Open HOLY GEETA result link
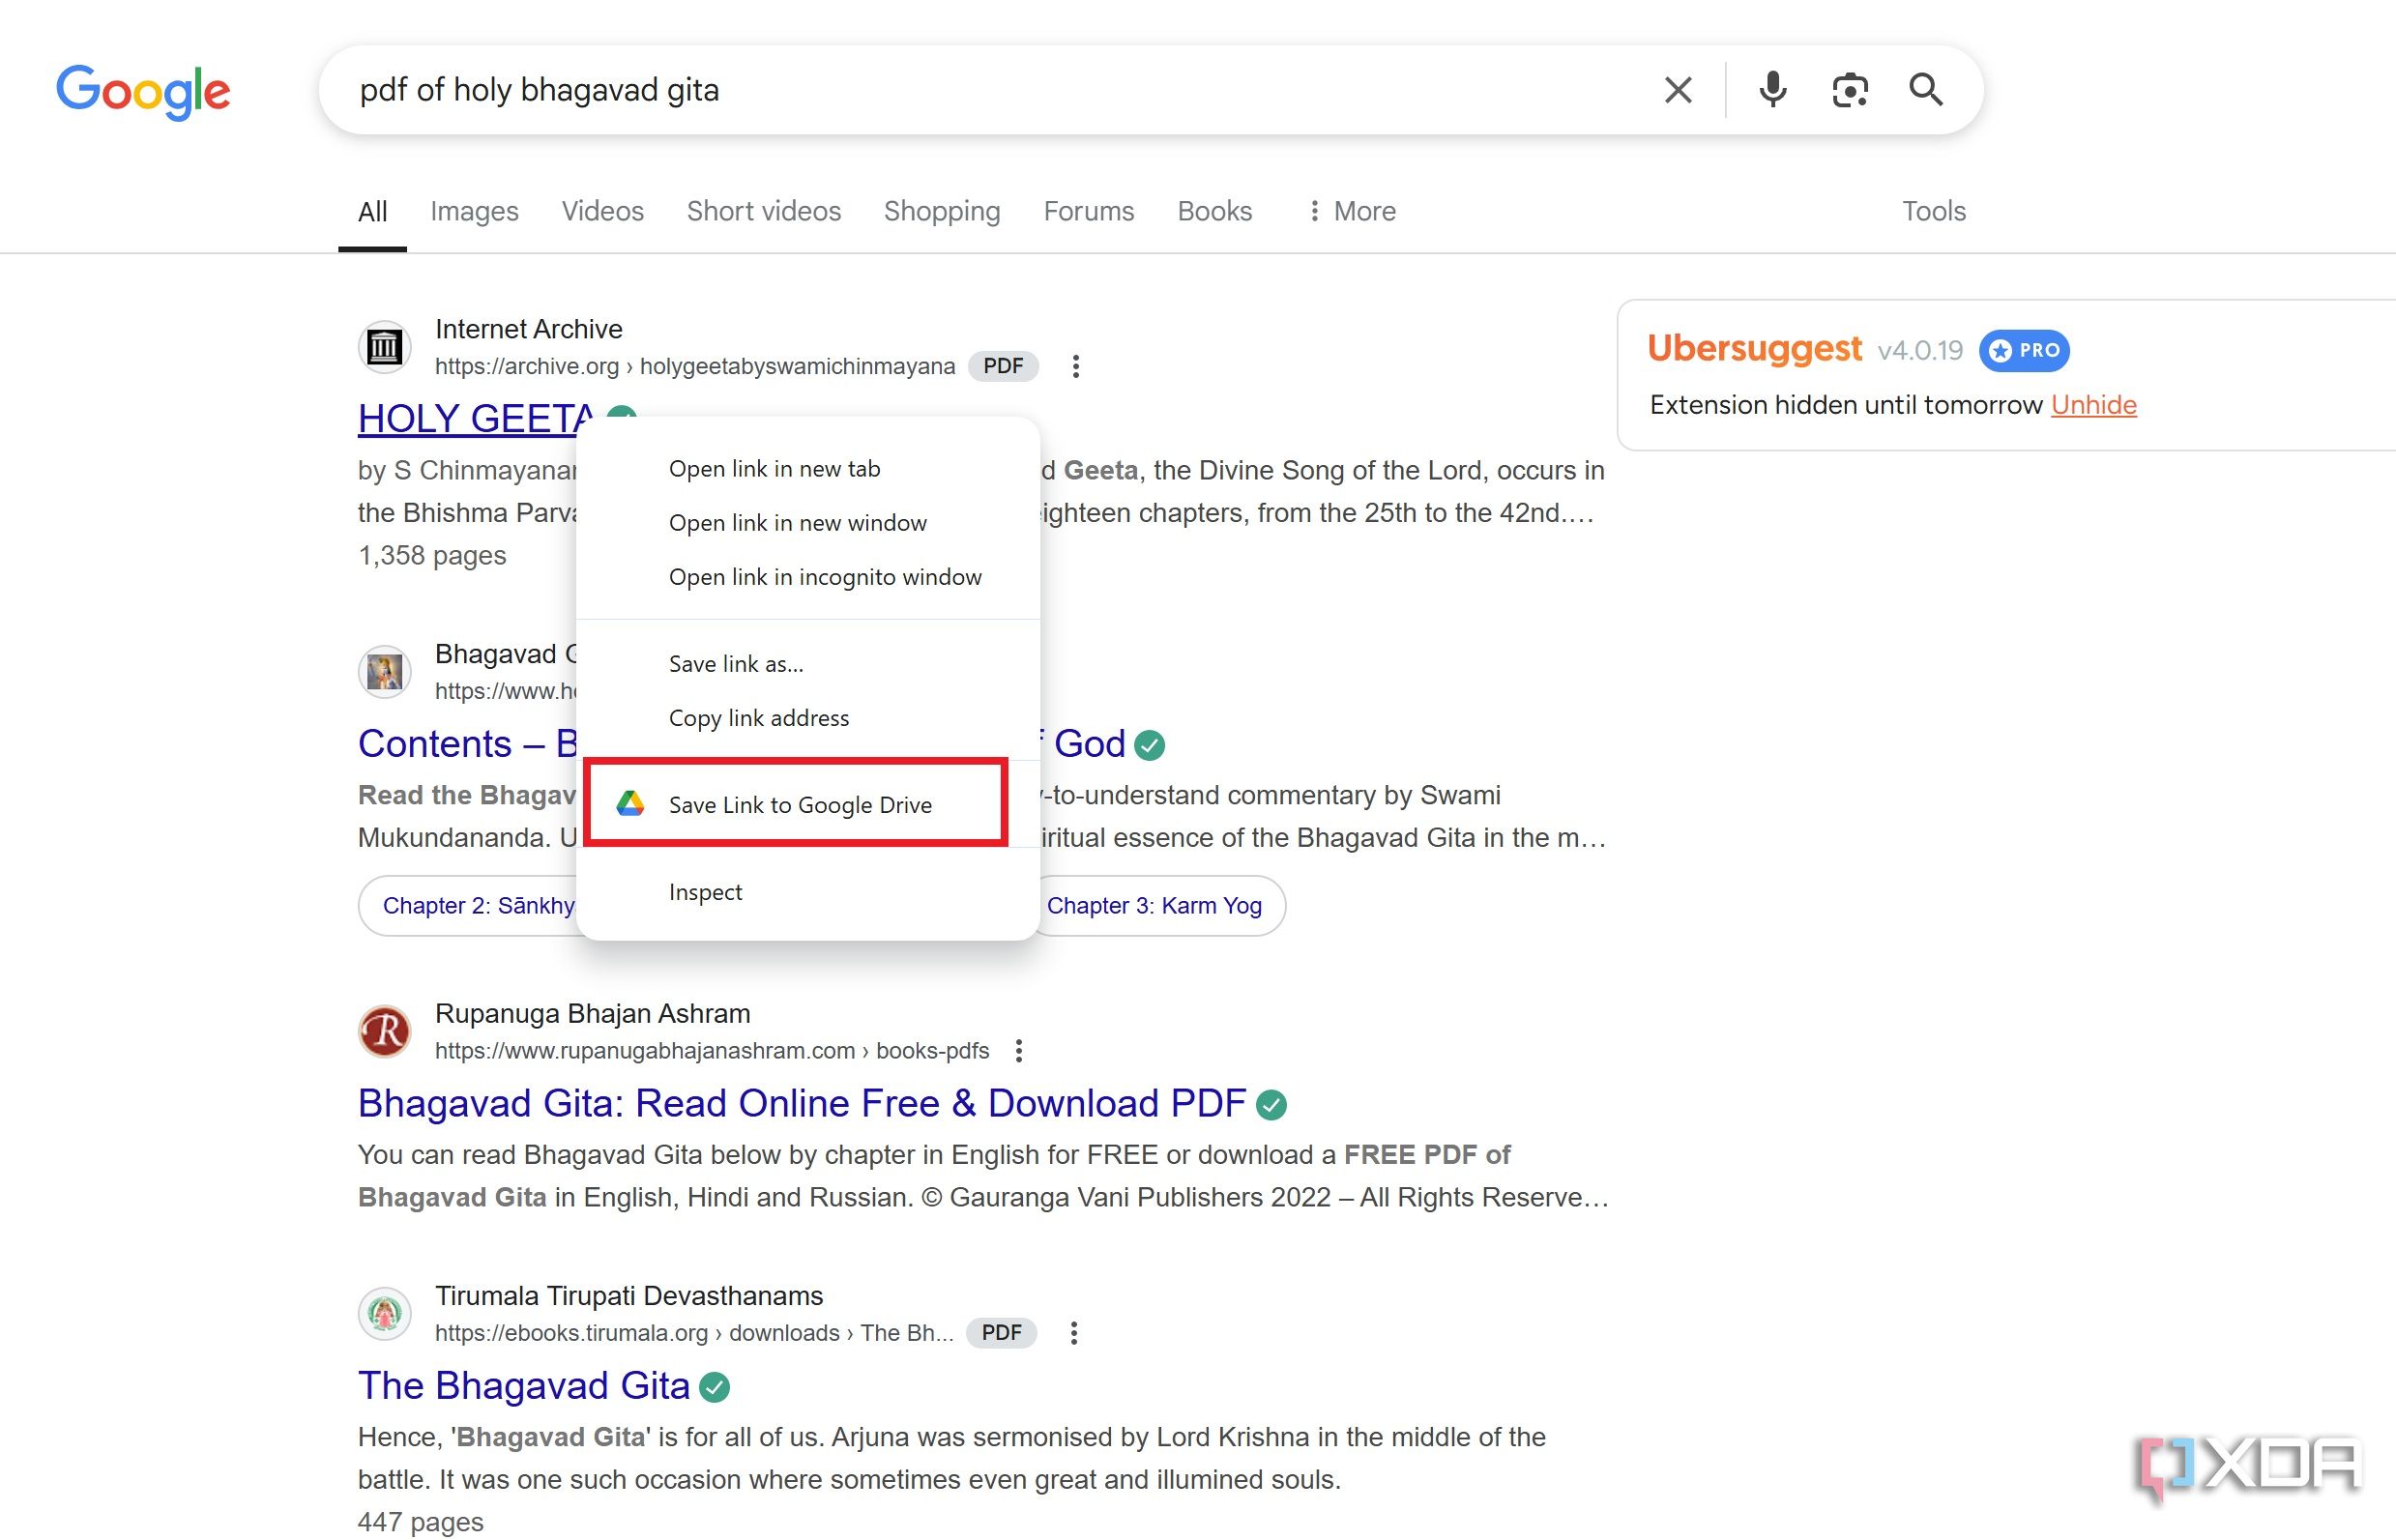2396x1540 pixels. click(x=476, y=419)
